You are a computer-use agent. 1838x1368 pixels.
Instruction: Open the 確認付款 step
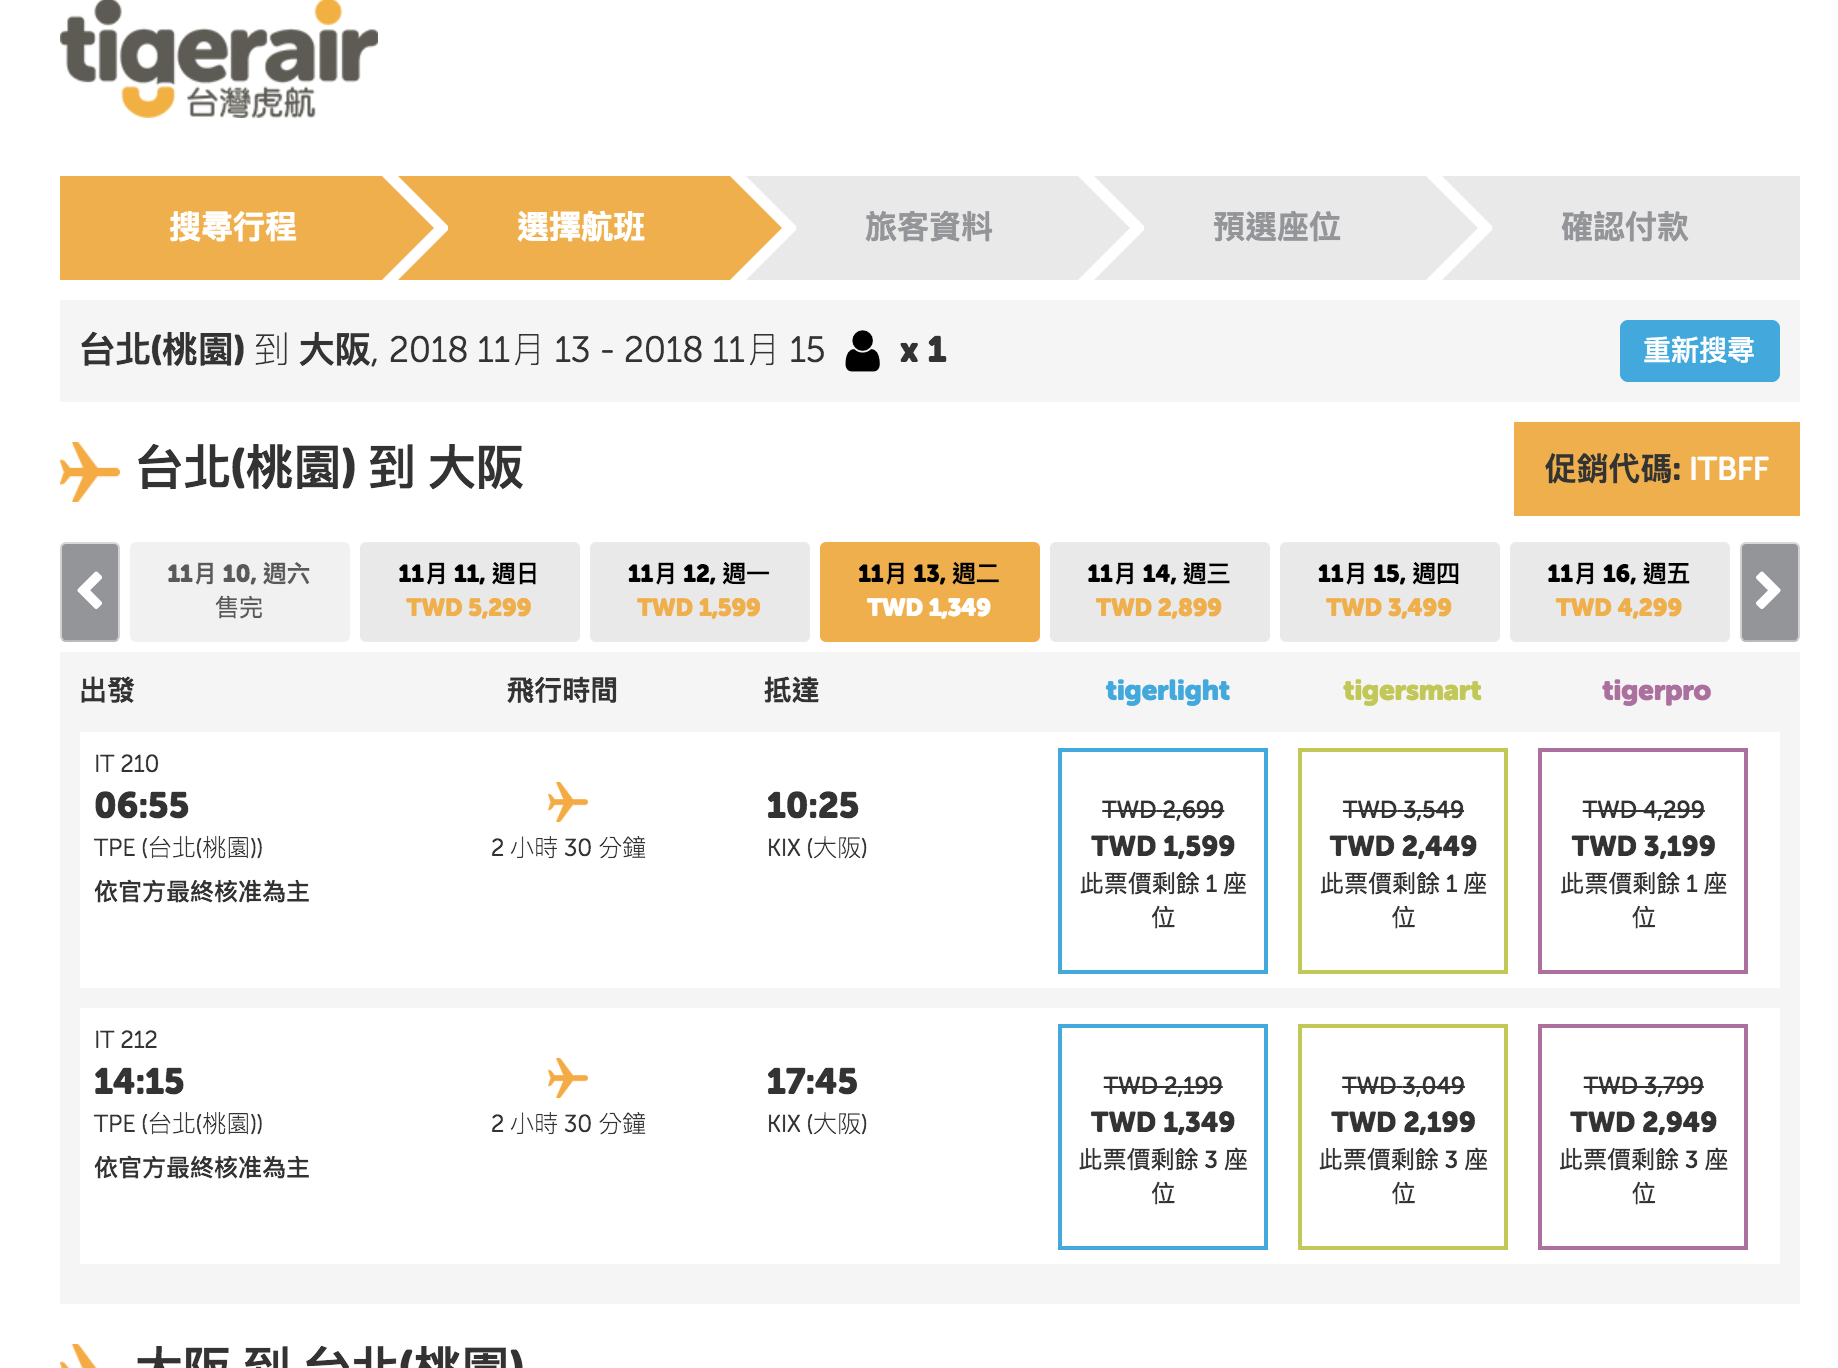pyautogui.click(x=1625, y=228)
